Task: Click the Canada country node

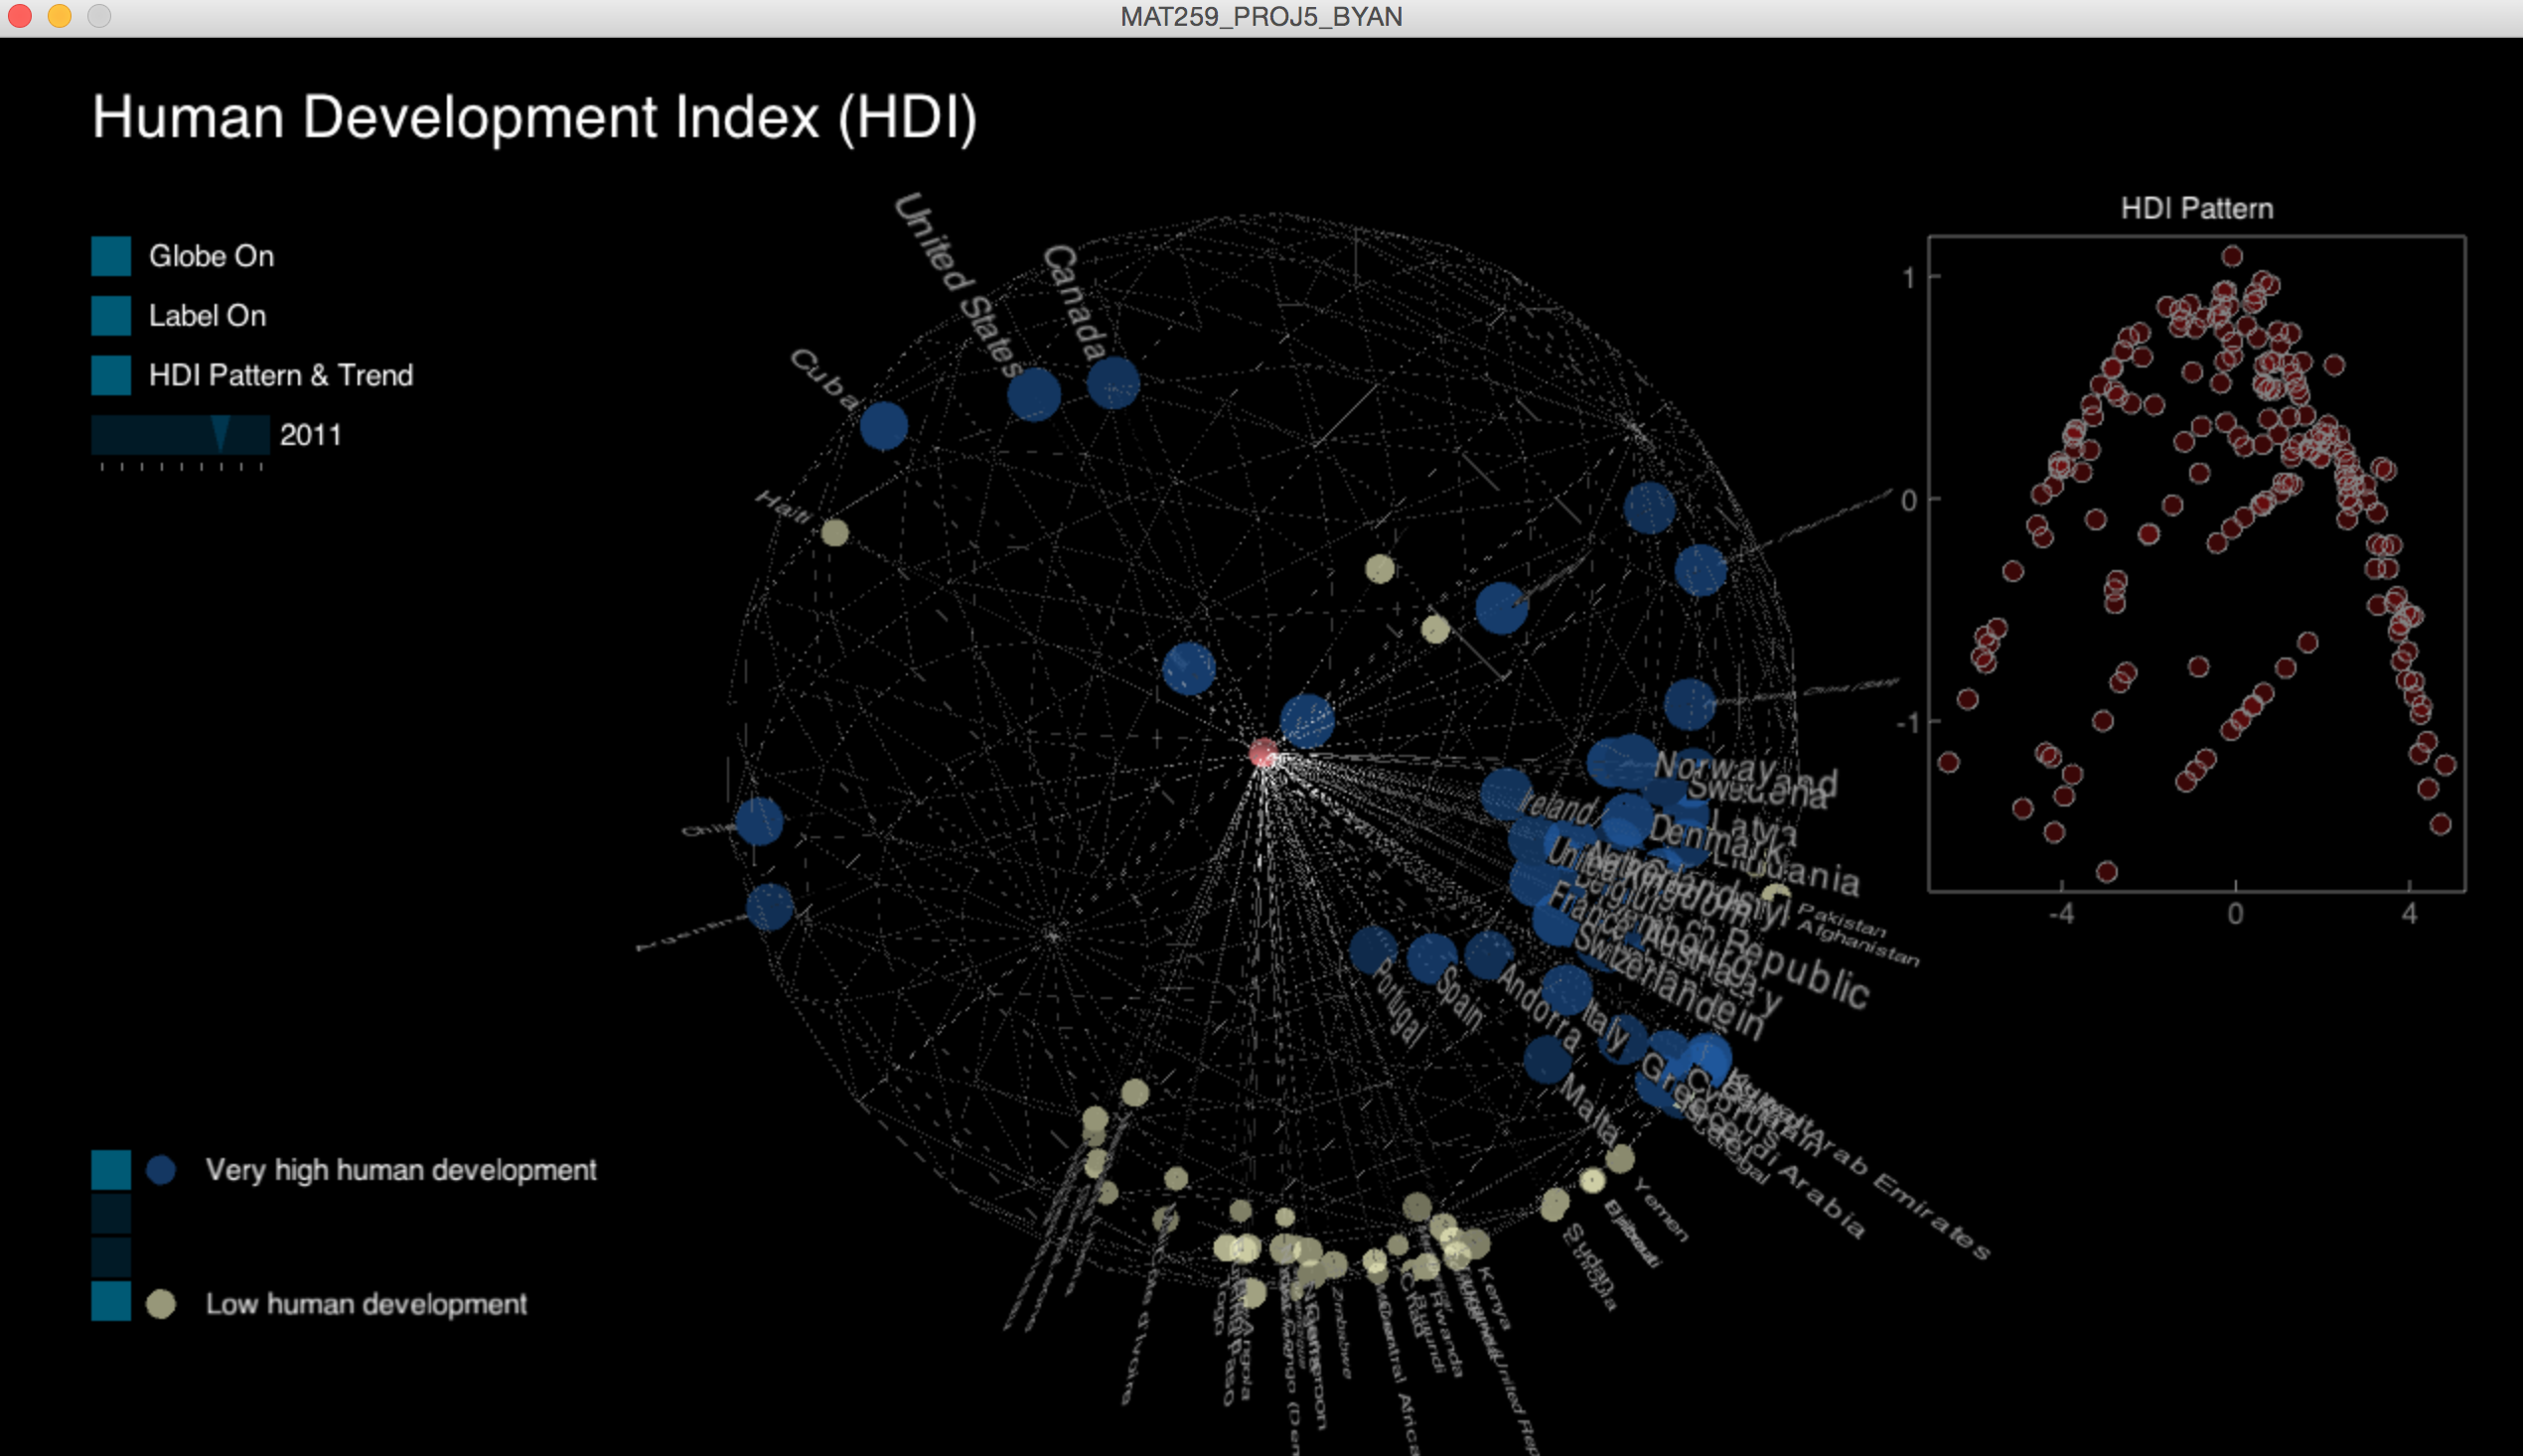Action: coord(1113,383)
